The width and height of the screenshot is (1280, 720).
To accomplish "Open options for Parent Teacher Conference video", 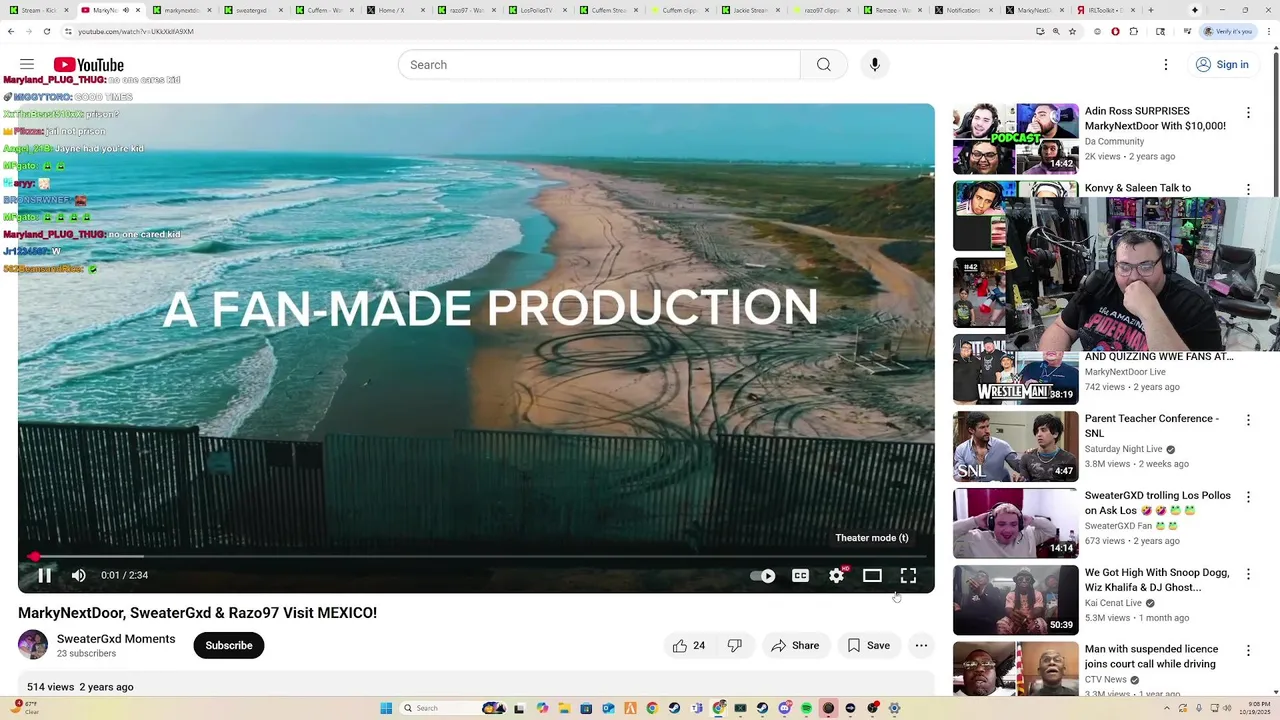I will click(1248, 420).
